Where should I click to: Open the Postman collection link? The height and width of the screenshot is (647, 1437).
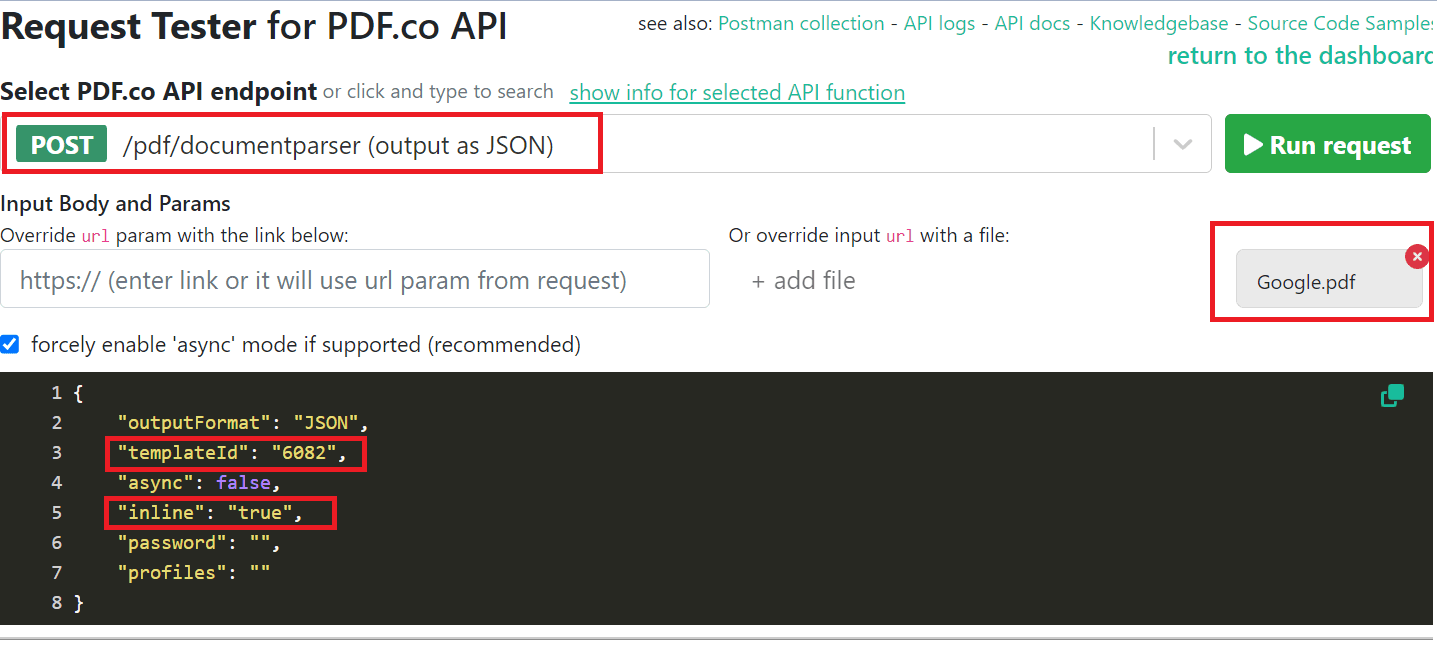(x=801, y=23)
